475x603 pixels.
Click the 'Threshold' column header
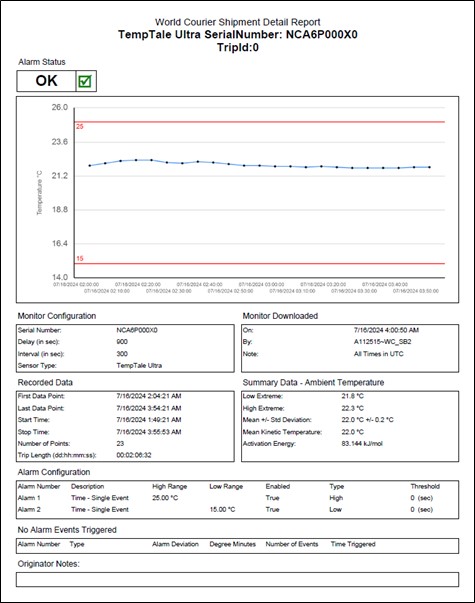coord(425,486)
